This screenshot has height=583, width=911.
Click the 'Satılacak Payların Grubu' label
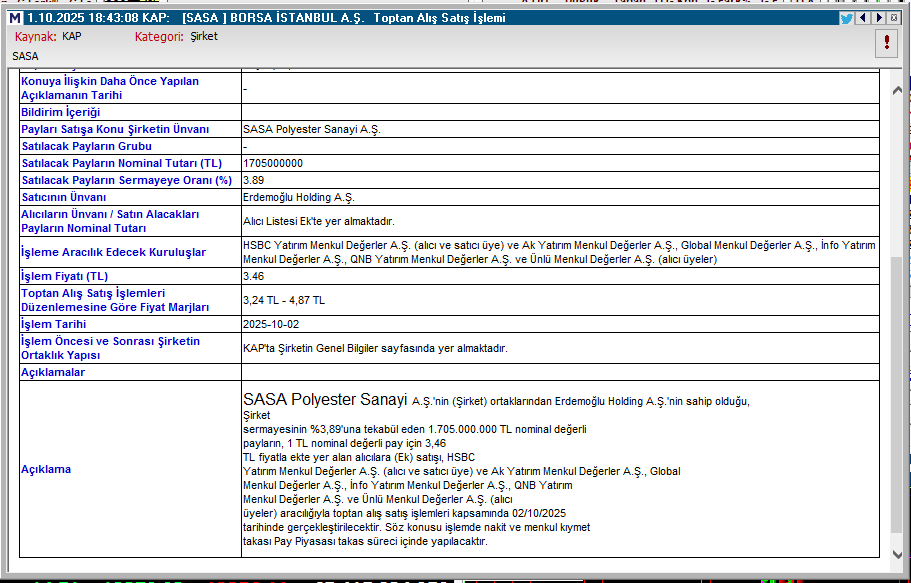click(87, 146)
